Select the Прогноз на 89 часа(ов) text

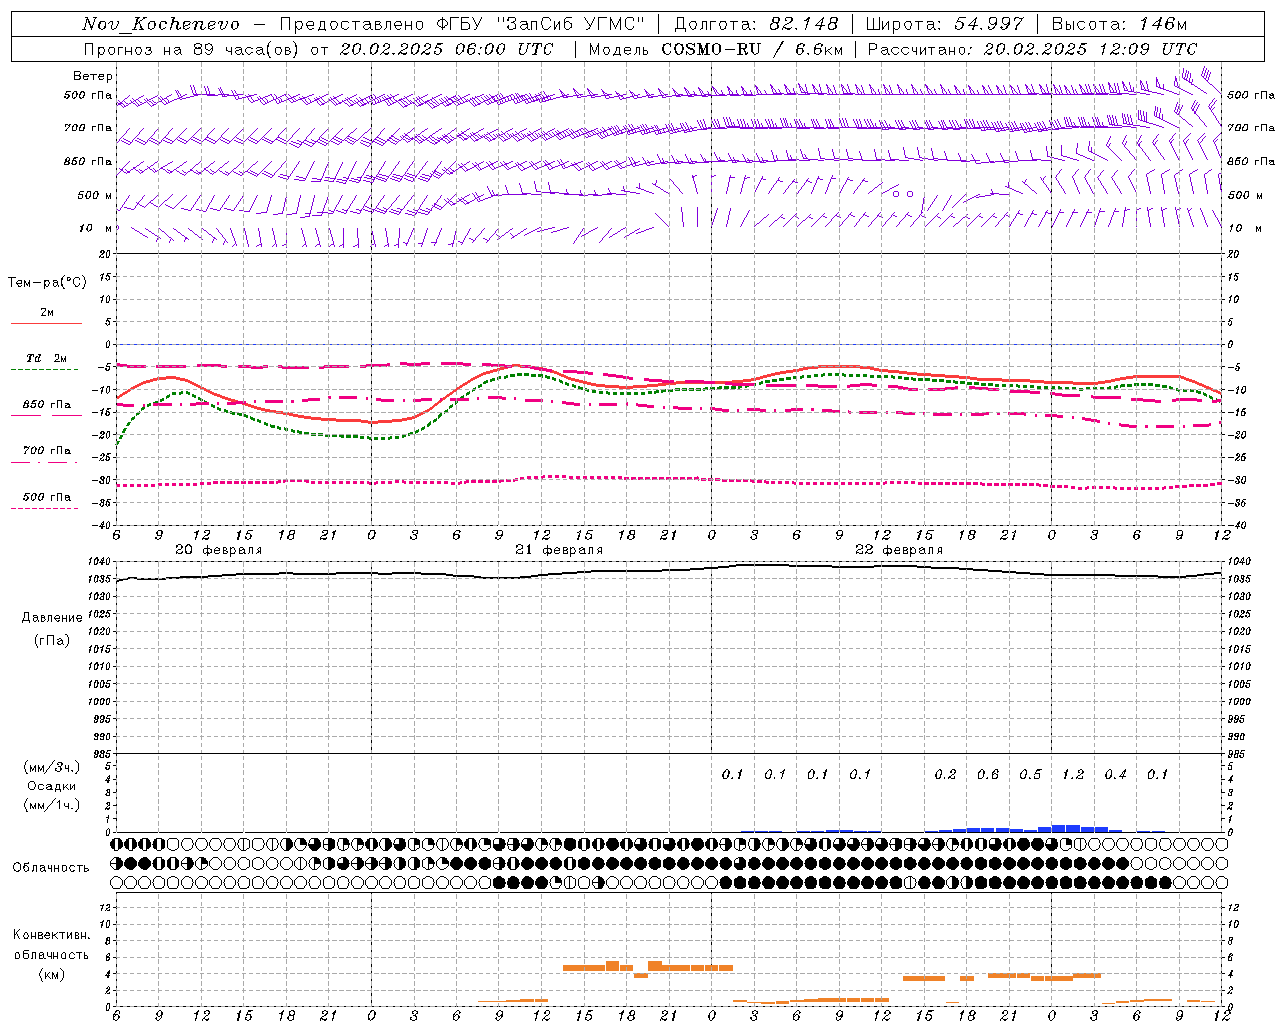tap(191, 49)
